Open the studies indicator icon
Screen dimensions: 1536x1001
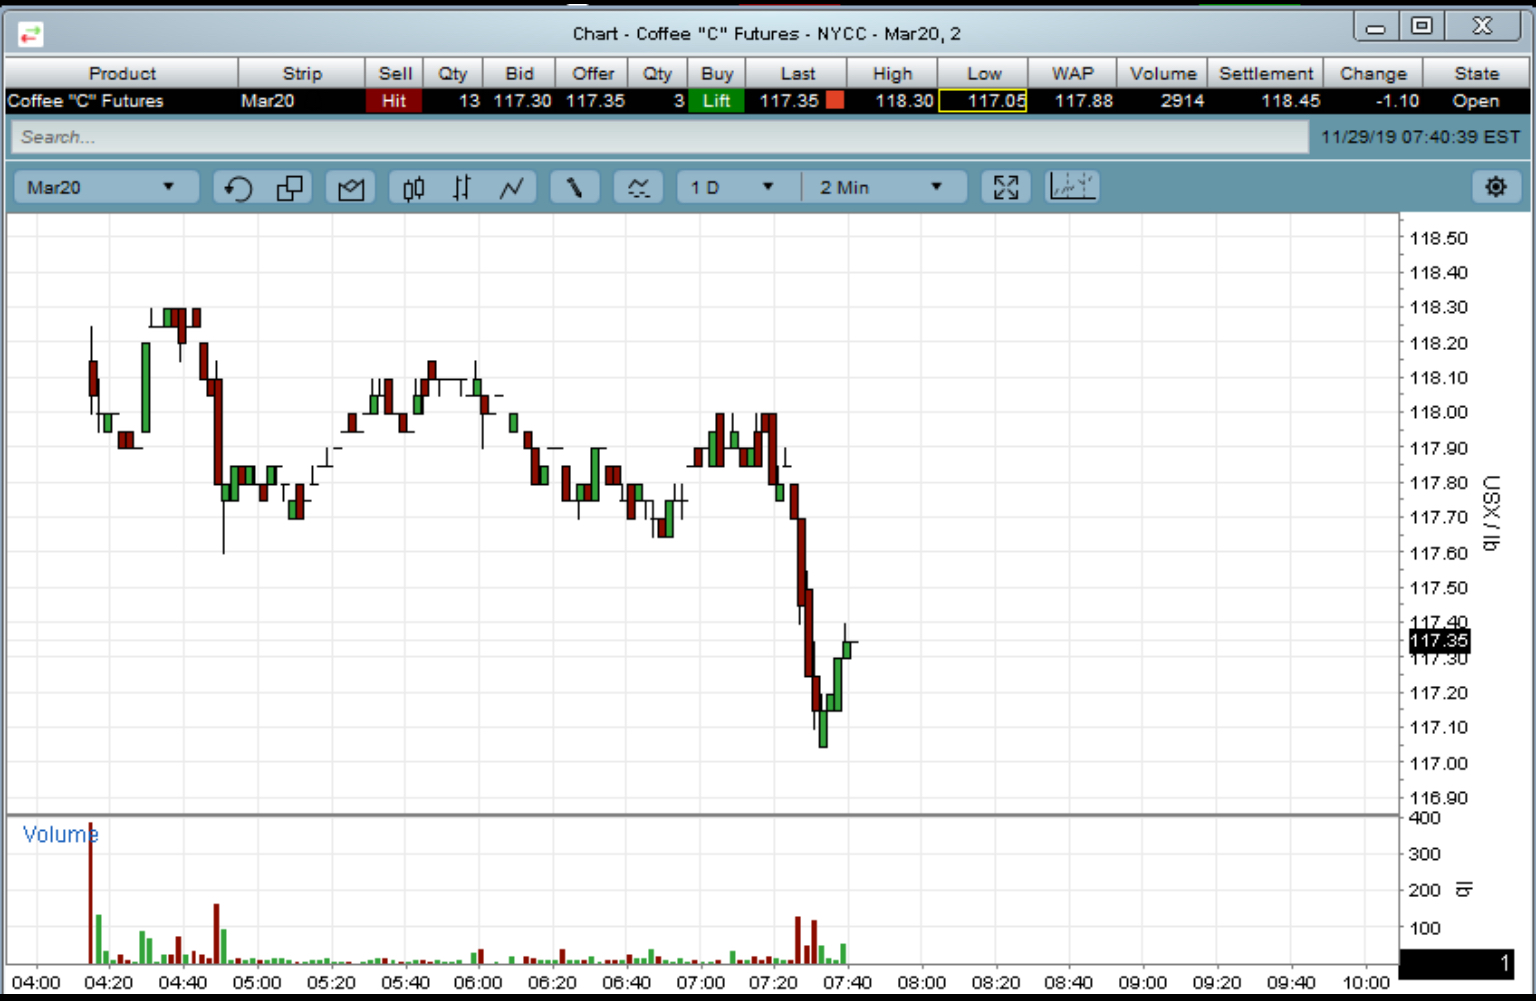pyautogui.click(x=638, y=187)
